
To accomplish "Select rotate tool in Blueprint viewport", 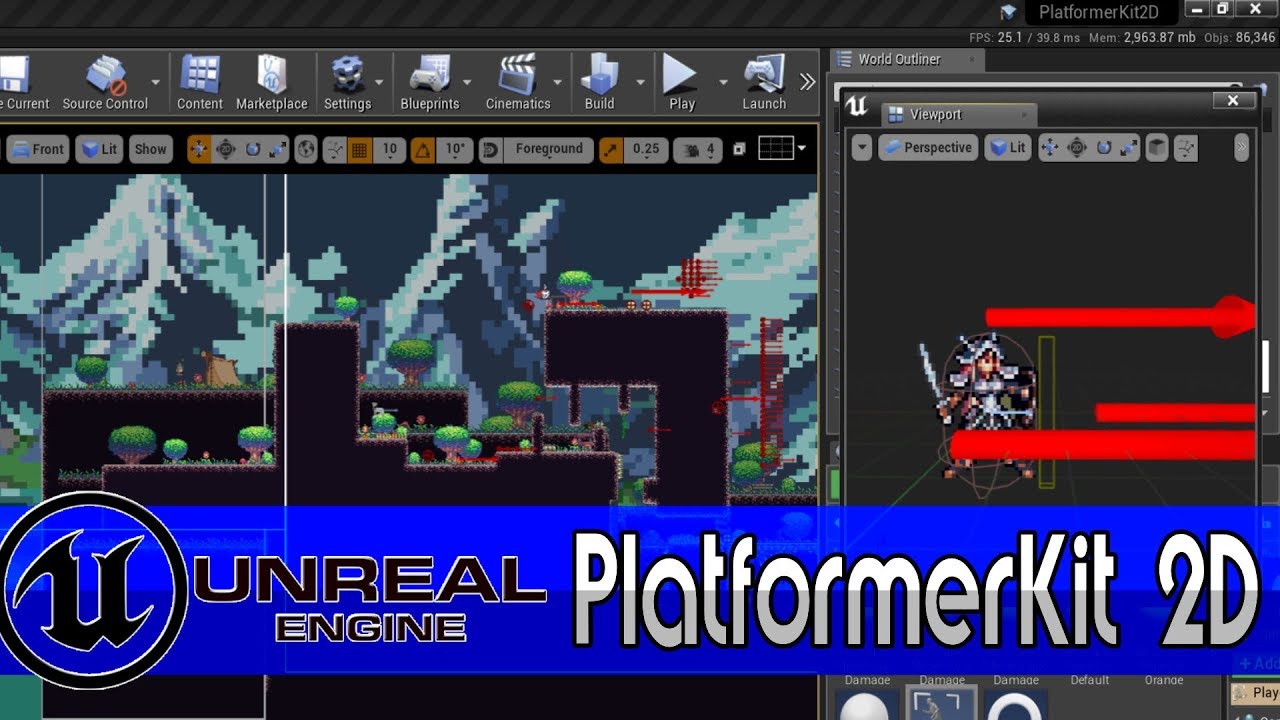I will [x=1103, y=148].
